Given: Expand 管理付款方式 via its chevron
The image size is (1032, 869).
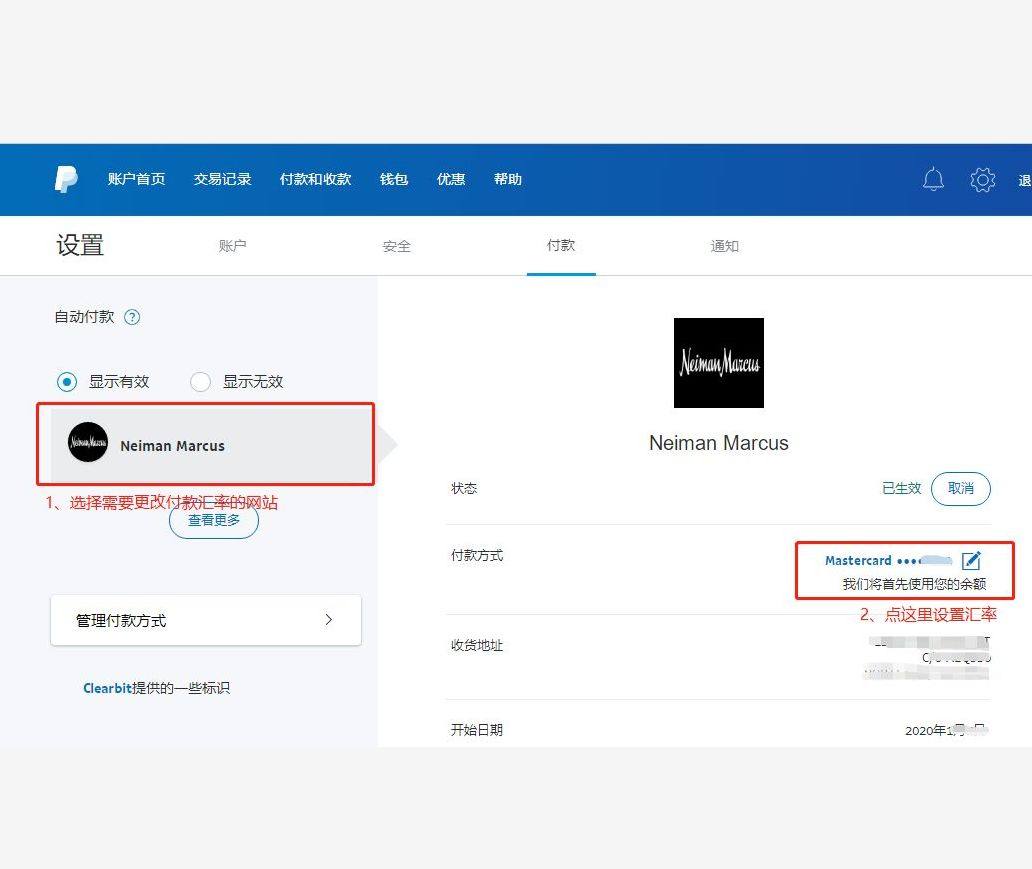Looking at the screenshot, I should pos(329,620).
